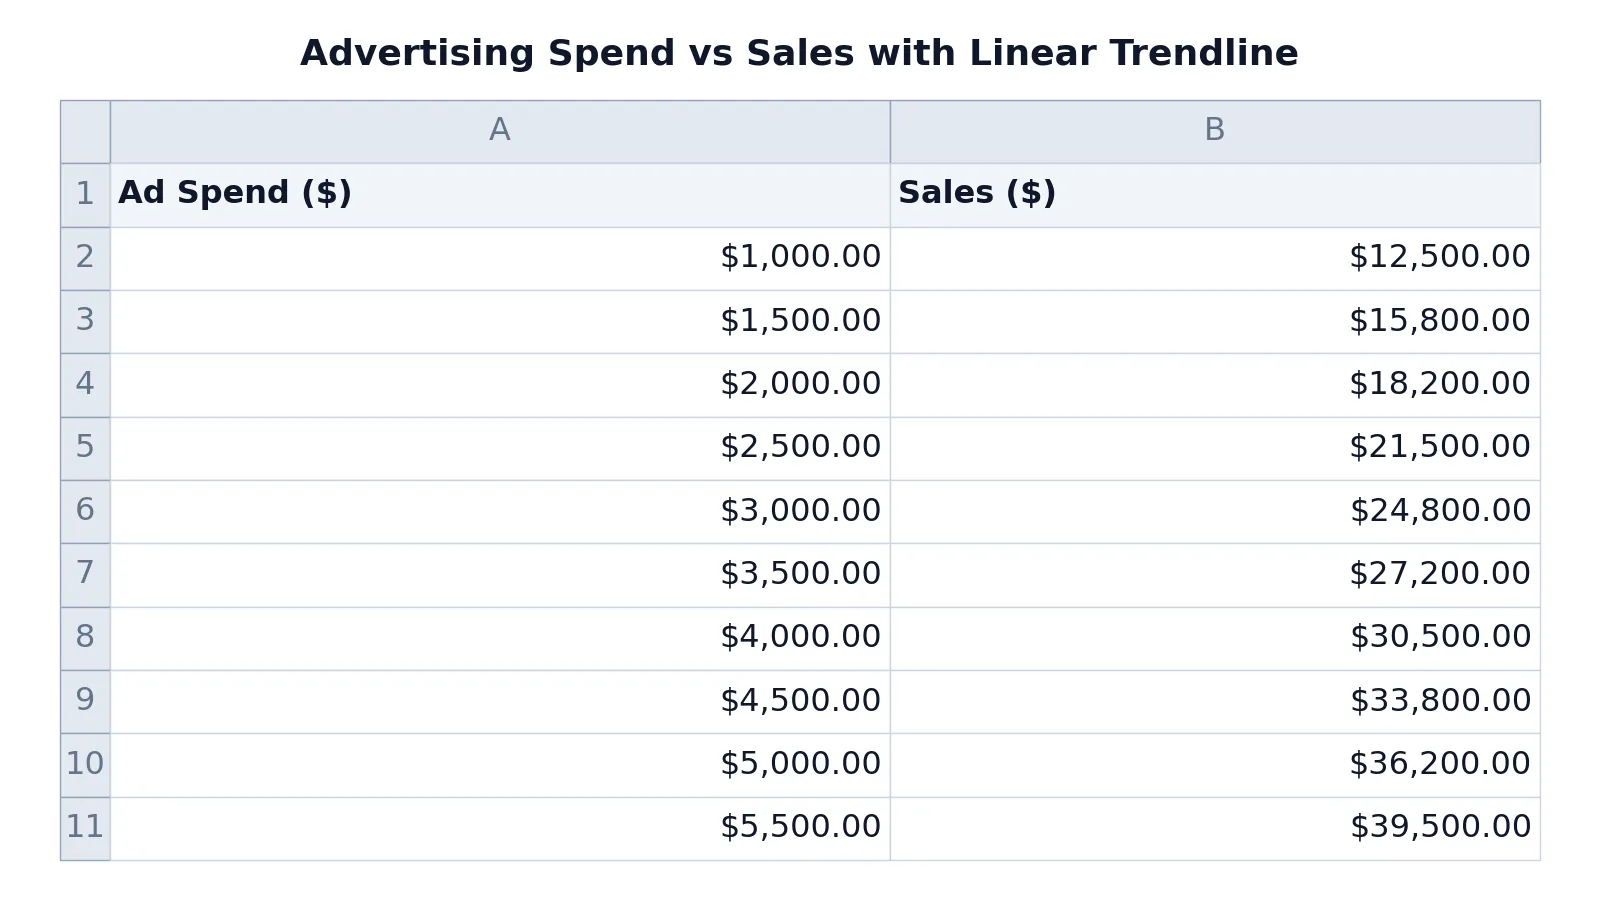Click the cell showing $3,000.00
The image size is (1600, 900).
(500, 511)
